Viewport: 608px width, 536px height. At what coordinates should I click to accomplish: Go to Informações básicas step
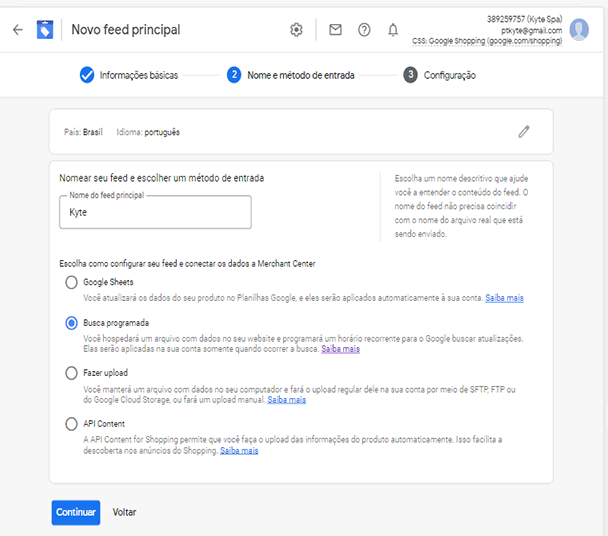click(x=129, y=75)
